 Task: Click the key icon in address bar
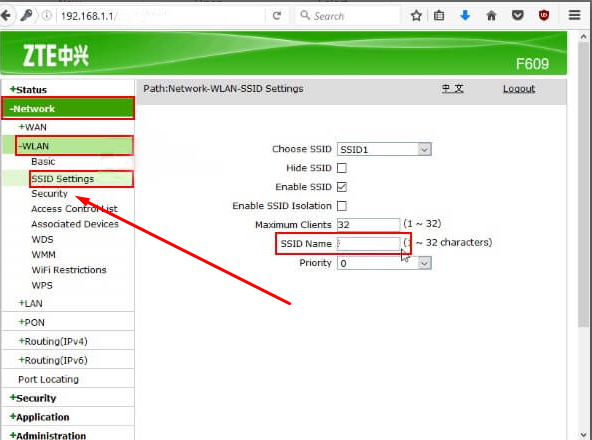(26, 15)
